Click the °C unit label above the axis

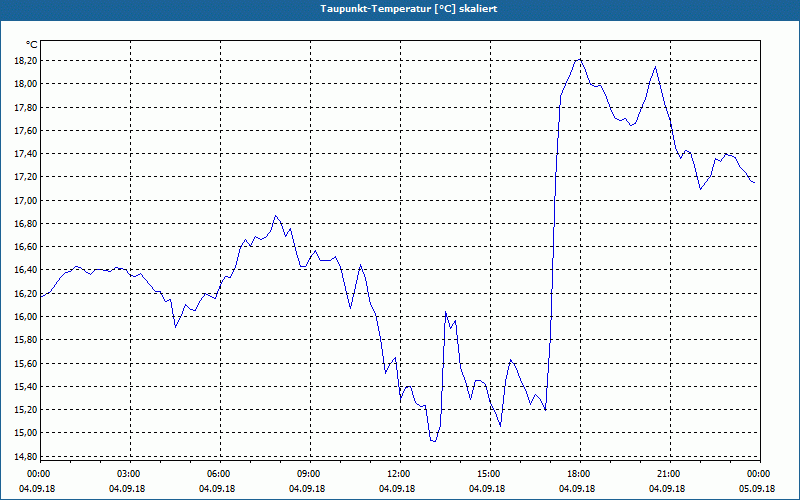click(x=32, y=45)
